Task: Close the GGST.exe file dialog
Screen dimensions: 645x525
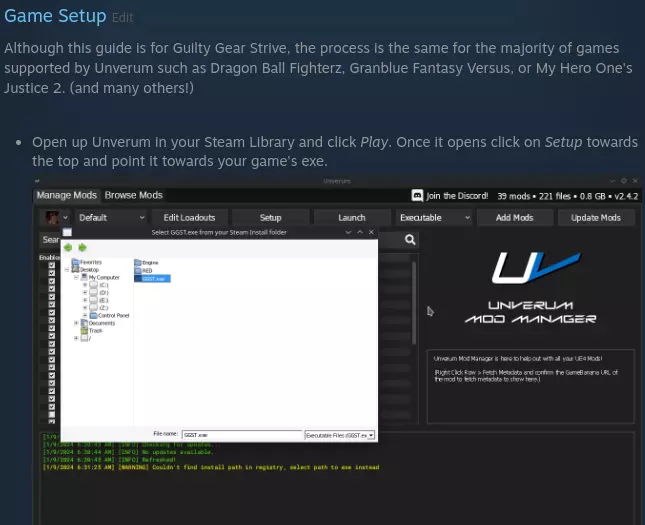Action: click(x=371, y=232)
